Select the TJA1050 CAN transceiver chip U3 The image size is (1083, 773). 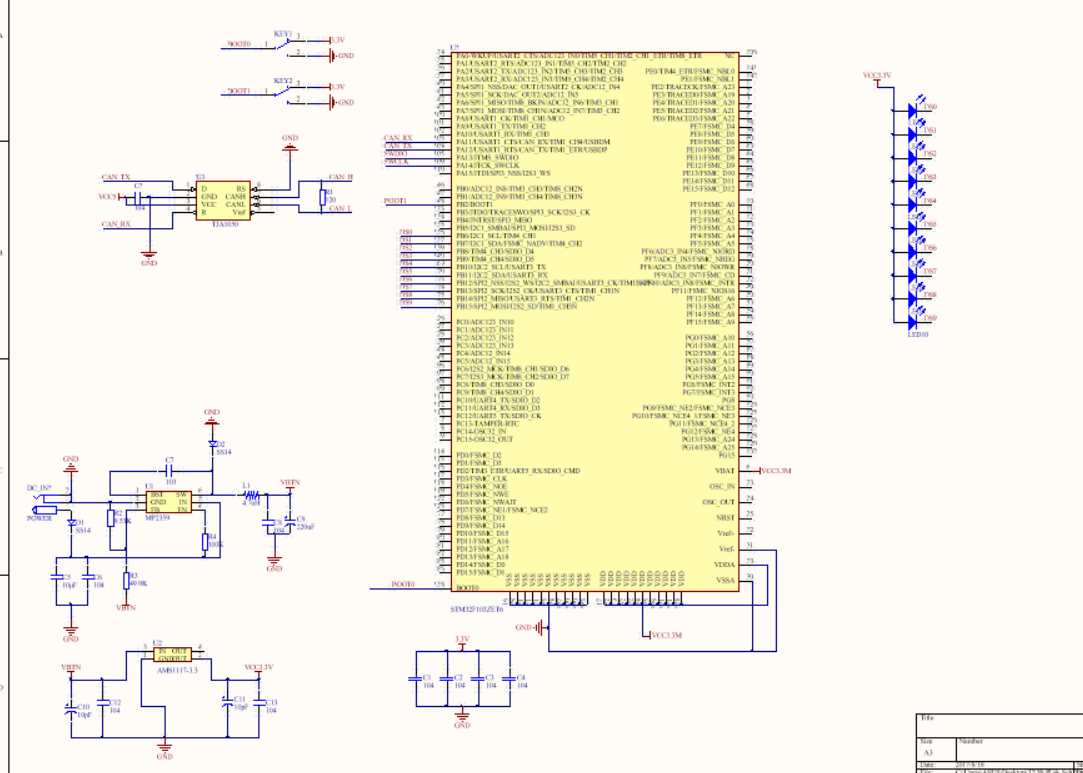pyautogui.click(x=222, y=201)
